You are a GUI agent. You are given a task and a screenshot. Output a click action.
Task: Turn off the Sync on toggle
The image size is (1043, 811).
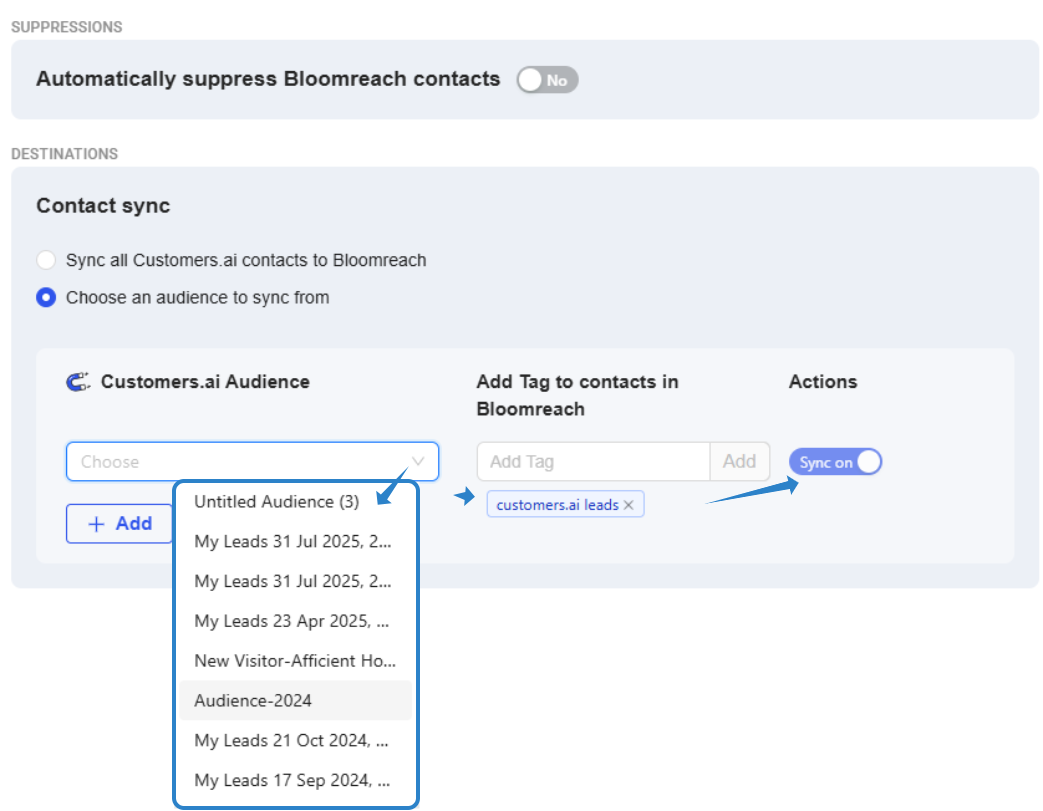835,462
